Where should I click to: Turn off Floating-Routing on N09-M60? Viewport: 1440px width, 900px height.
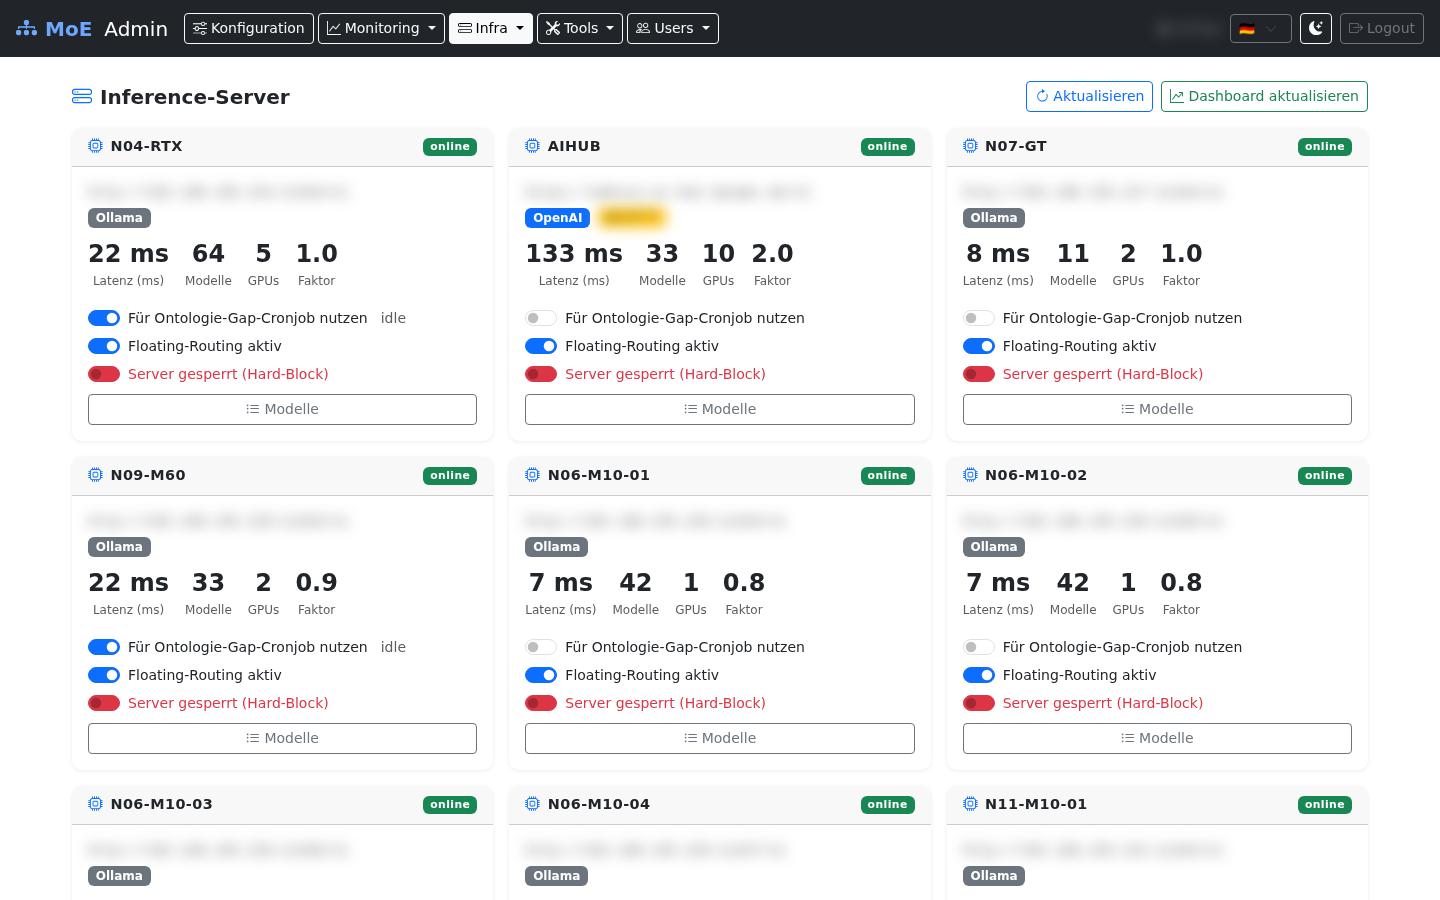click(104, 675)
